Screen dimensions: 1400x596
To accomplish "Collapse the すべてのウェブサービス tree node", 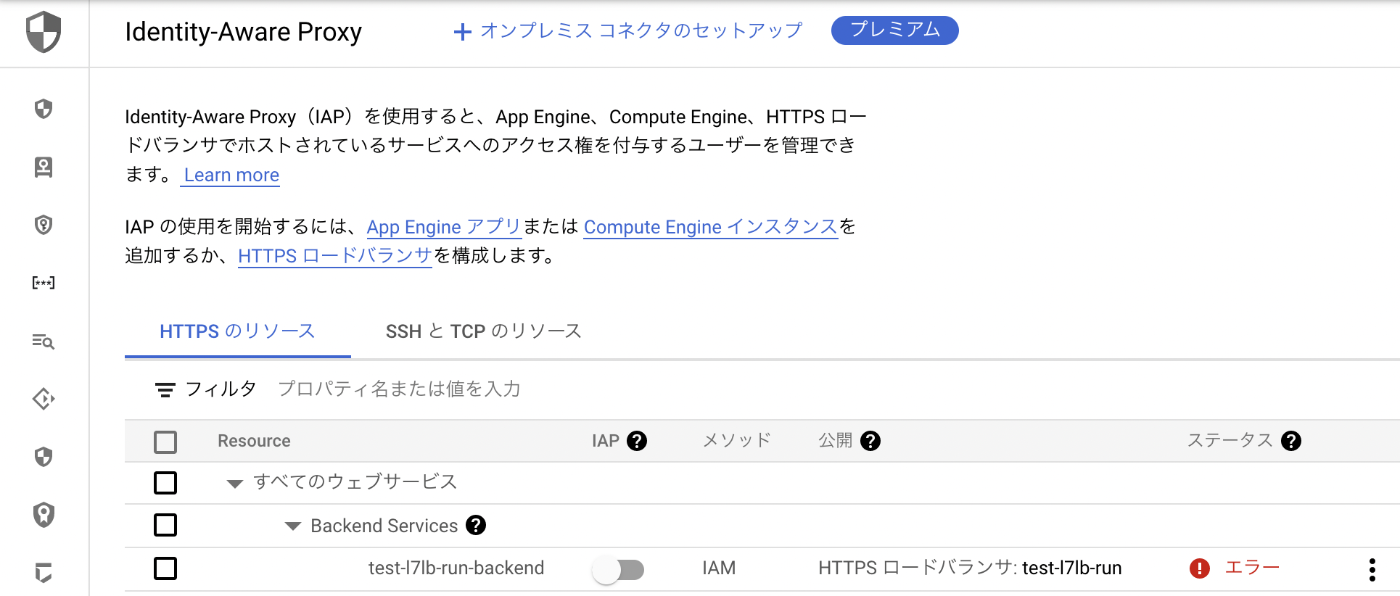I will [235, 484].
